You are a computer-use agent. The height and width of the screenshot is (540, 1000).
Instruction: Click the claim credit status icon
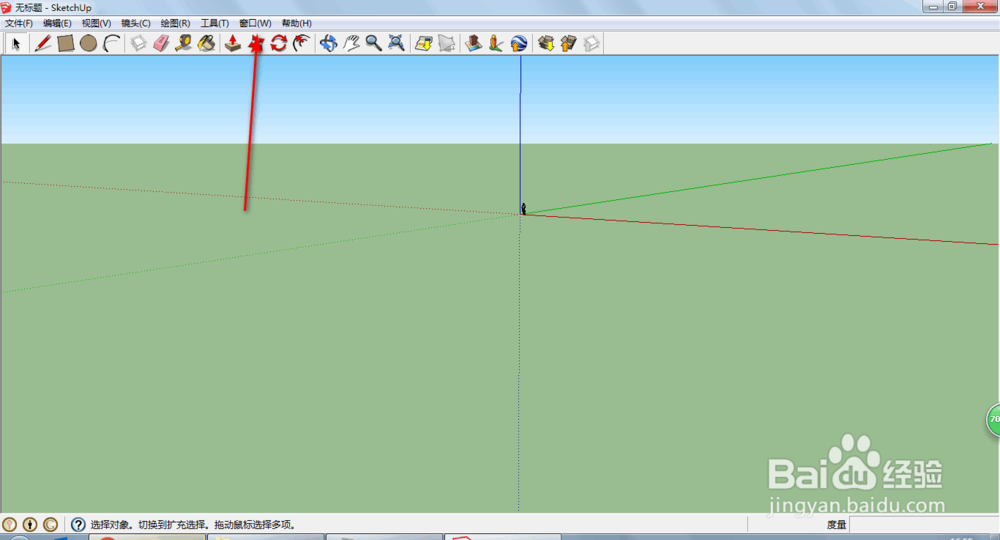coord(50,525)
